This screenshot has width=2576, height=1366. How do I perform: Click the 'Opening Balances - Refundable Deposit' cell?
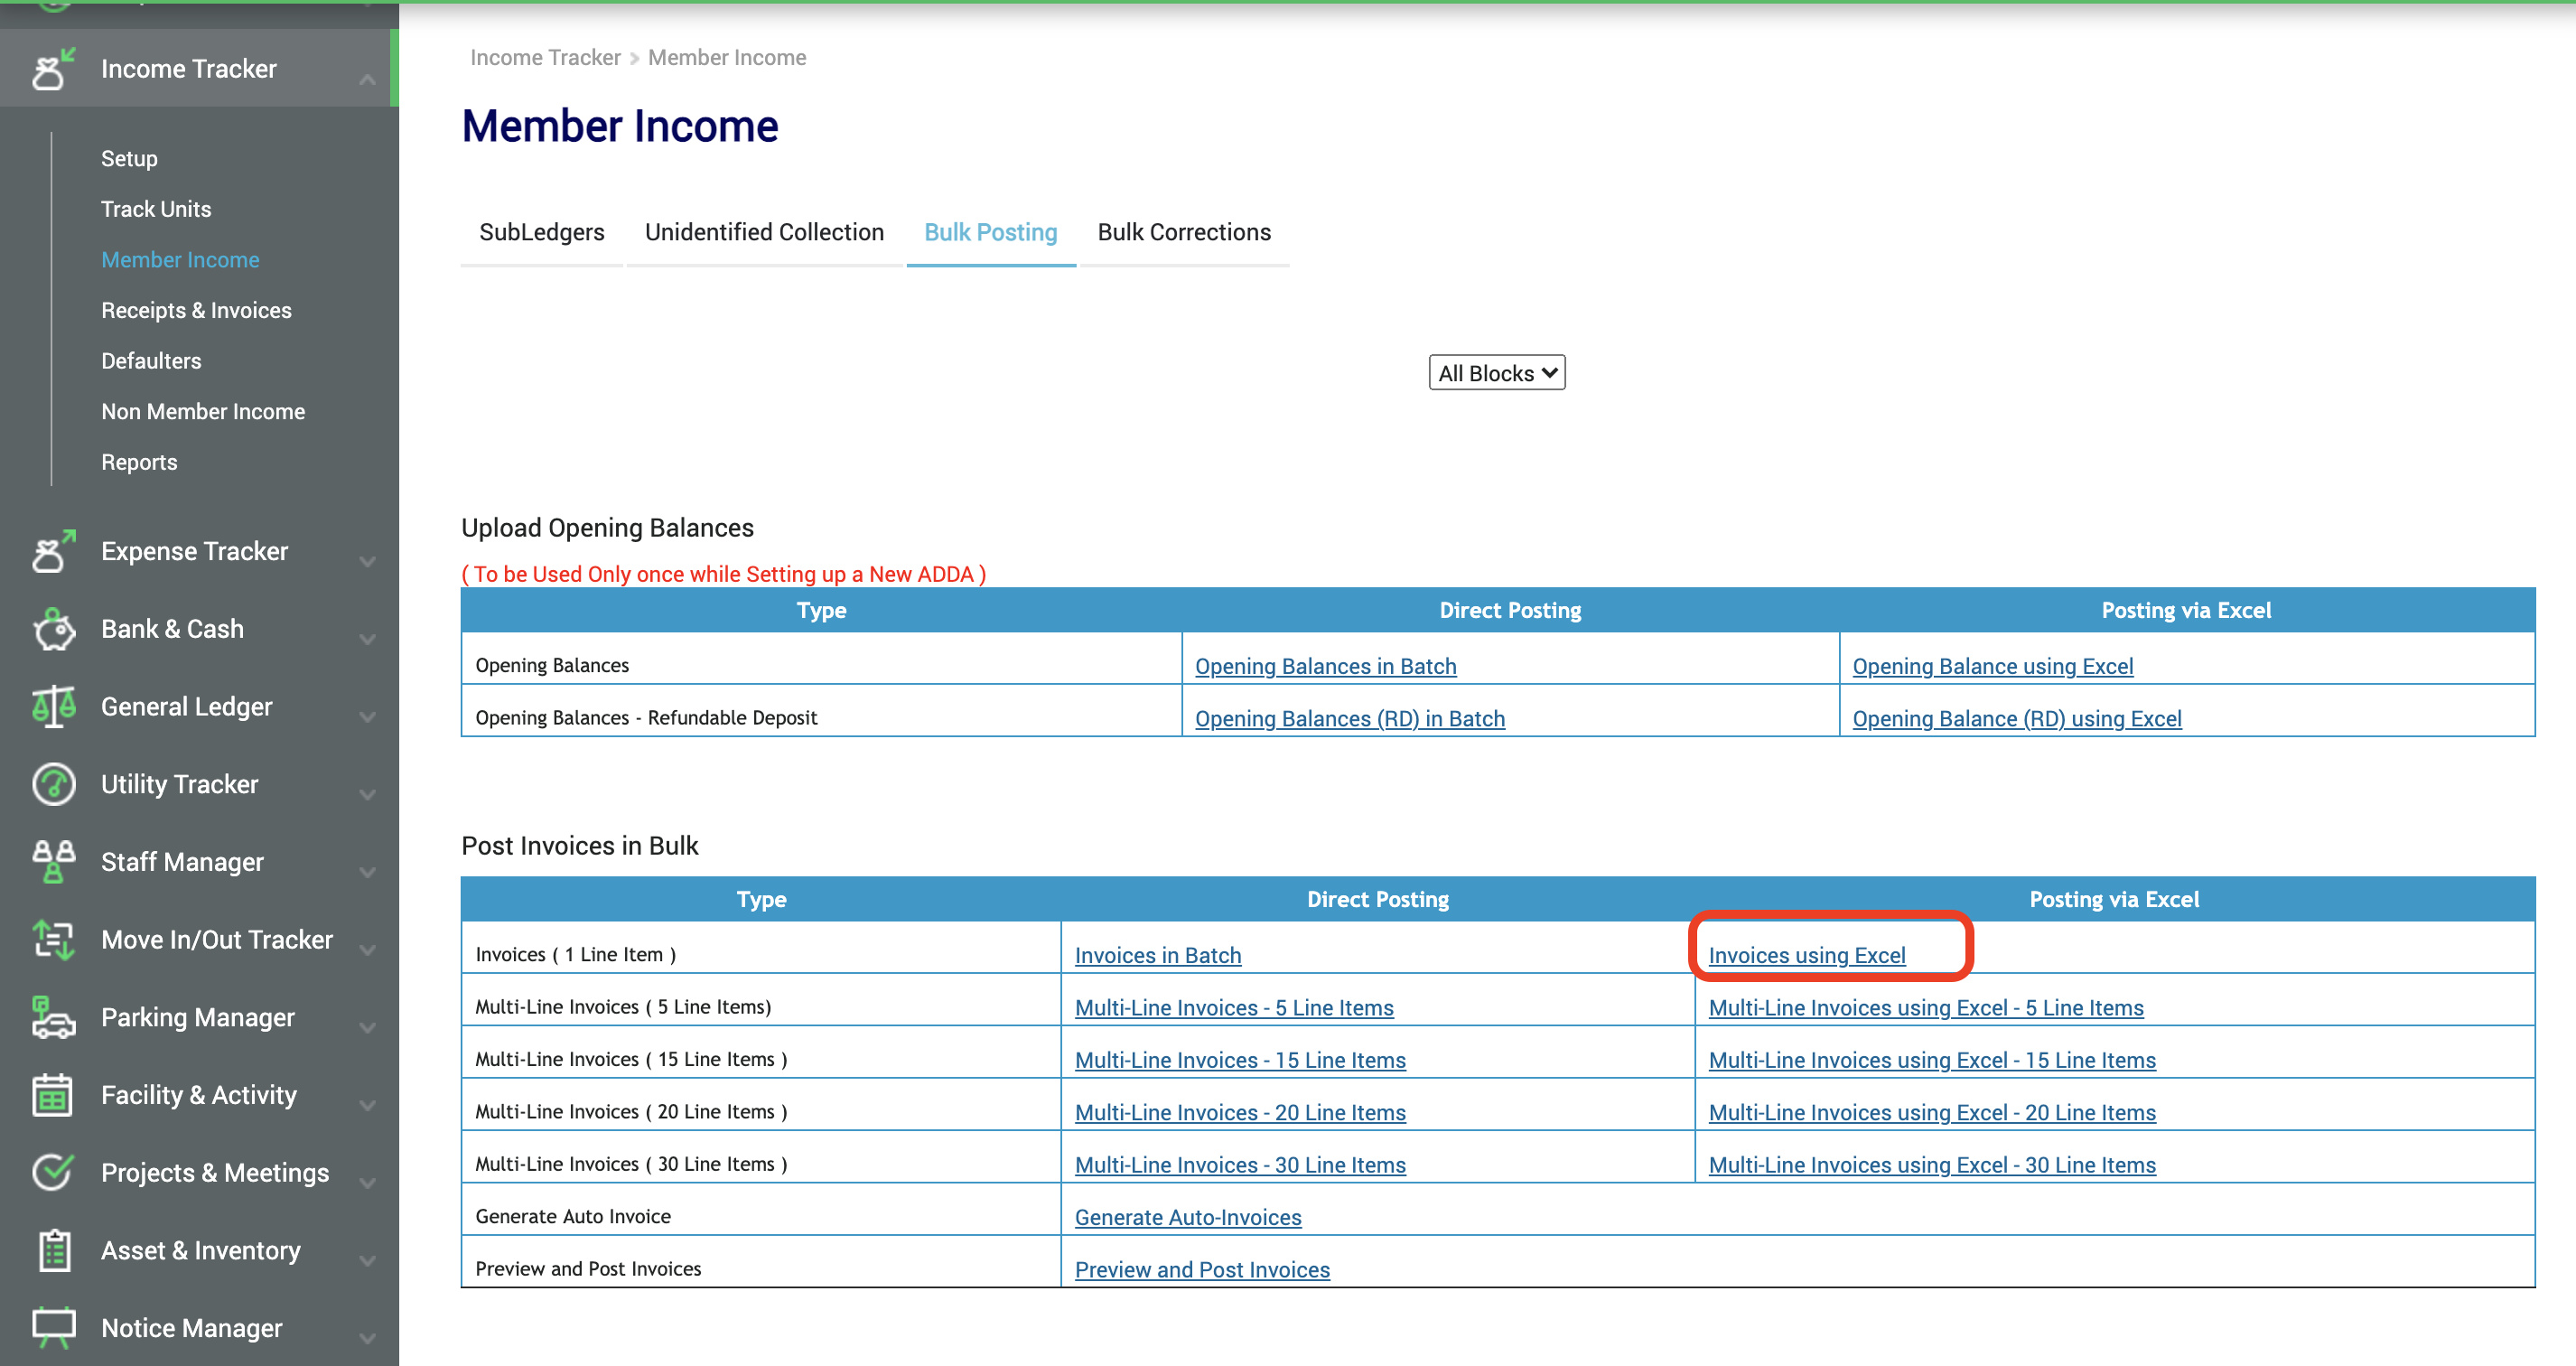[x=821, y=711]
